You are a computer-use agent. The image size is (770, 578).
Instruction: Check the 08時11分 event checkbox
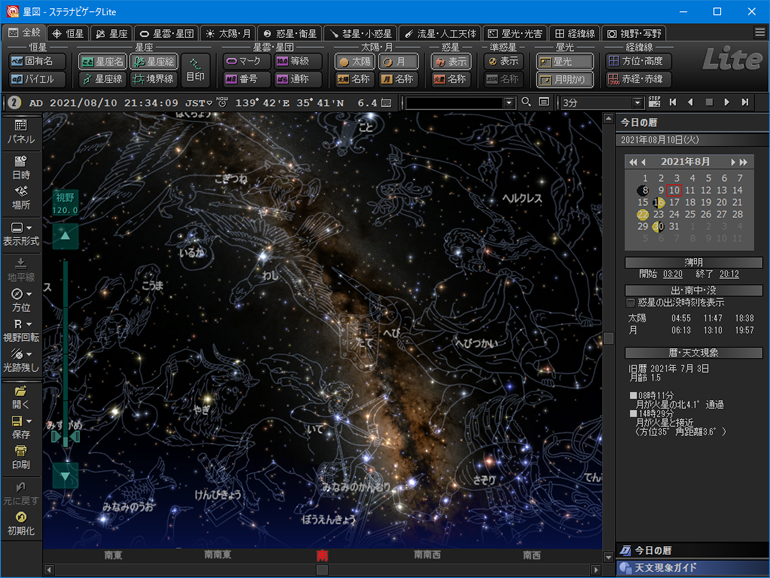click(x=633, y=395)
